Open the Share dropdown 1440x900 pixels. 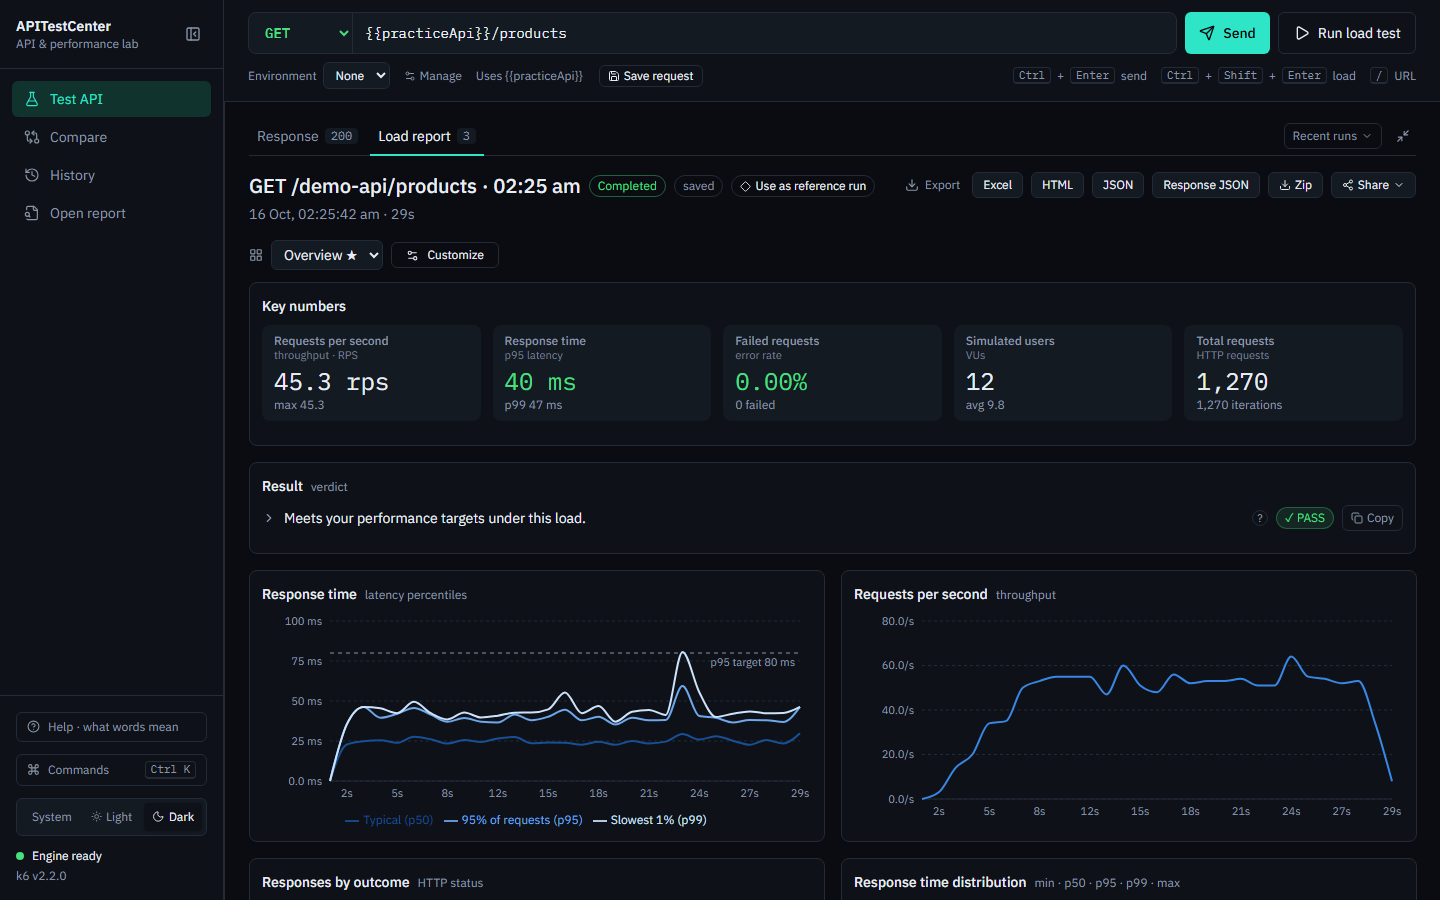click(1373, 185)
